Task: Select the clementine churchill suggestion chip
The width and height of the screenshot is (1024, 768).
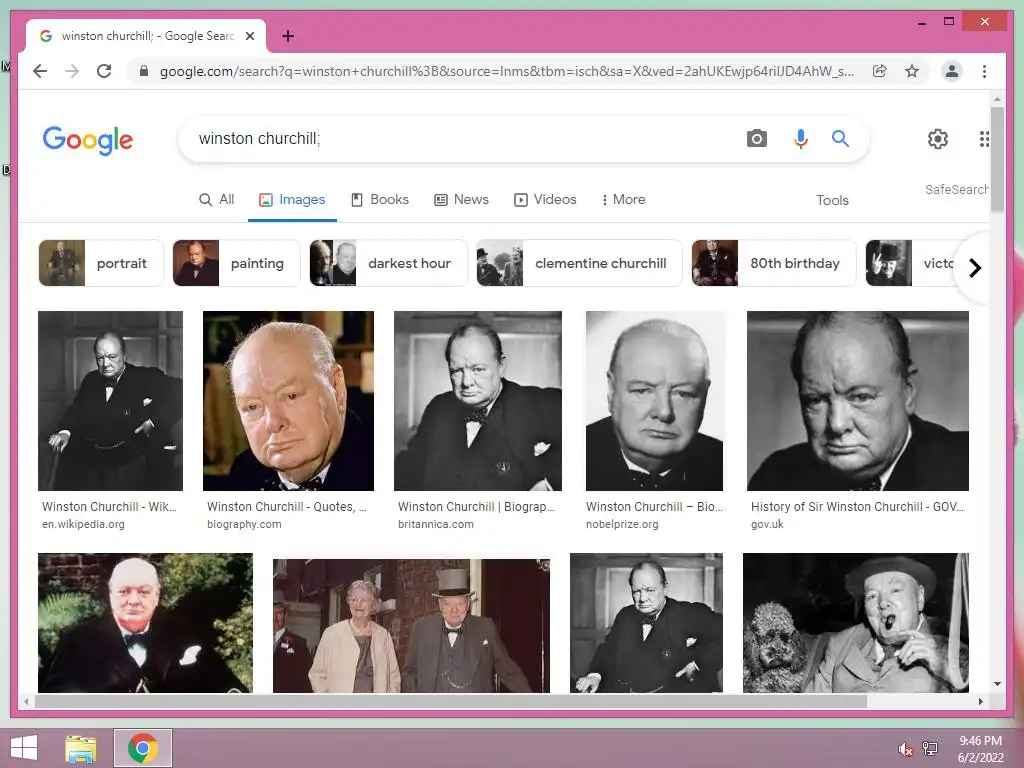Action: [x=579, y=263]
